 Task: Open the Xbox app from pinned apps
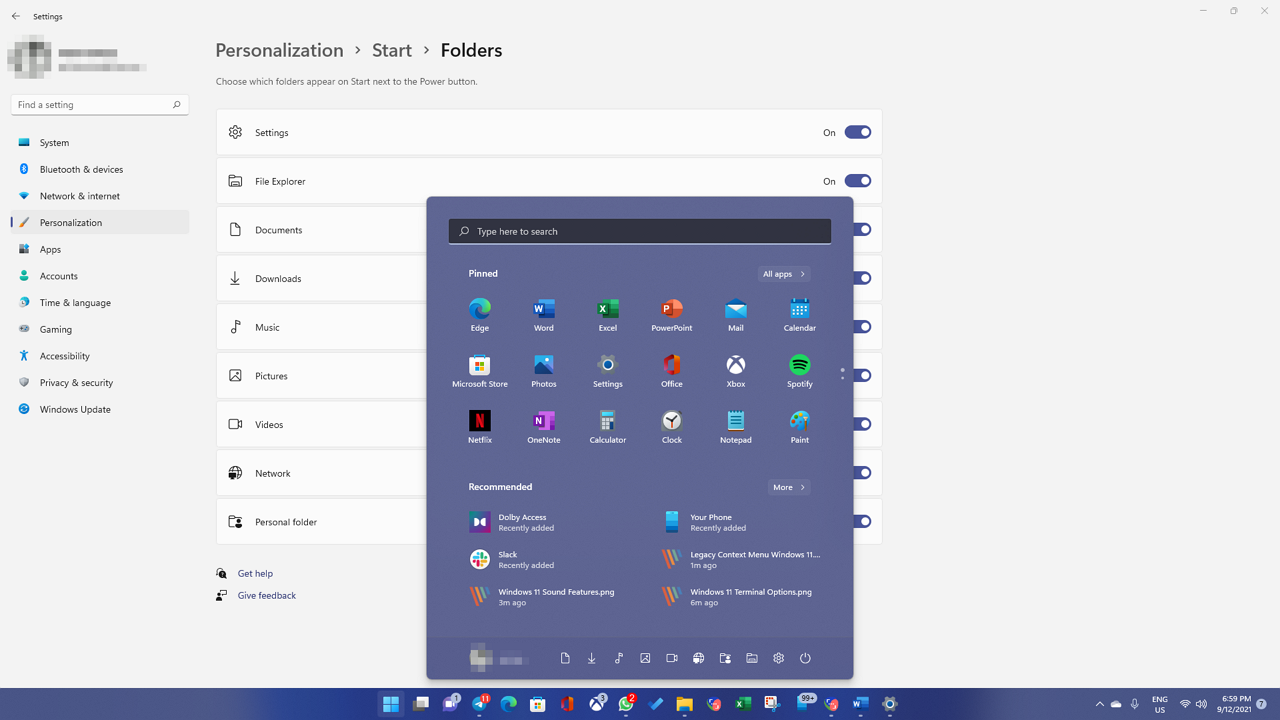tap(735, 370)
